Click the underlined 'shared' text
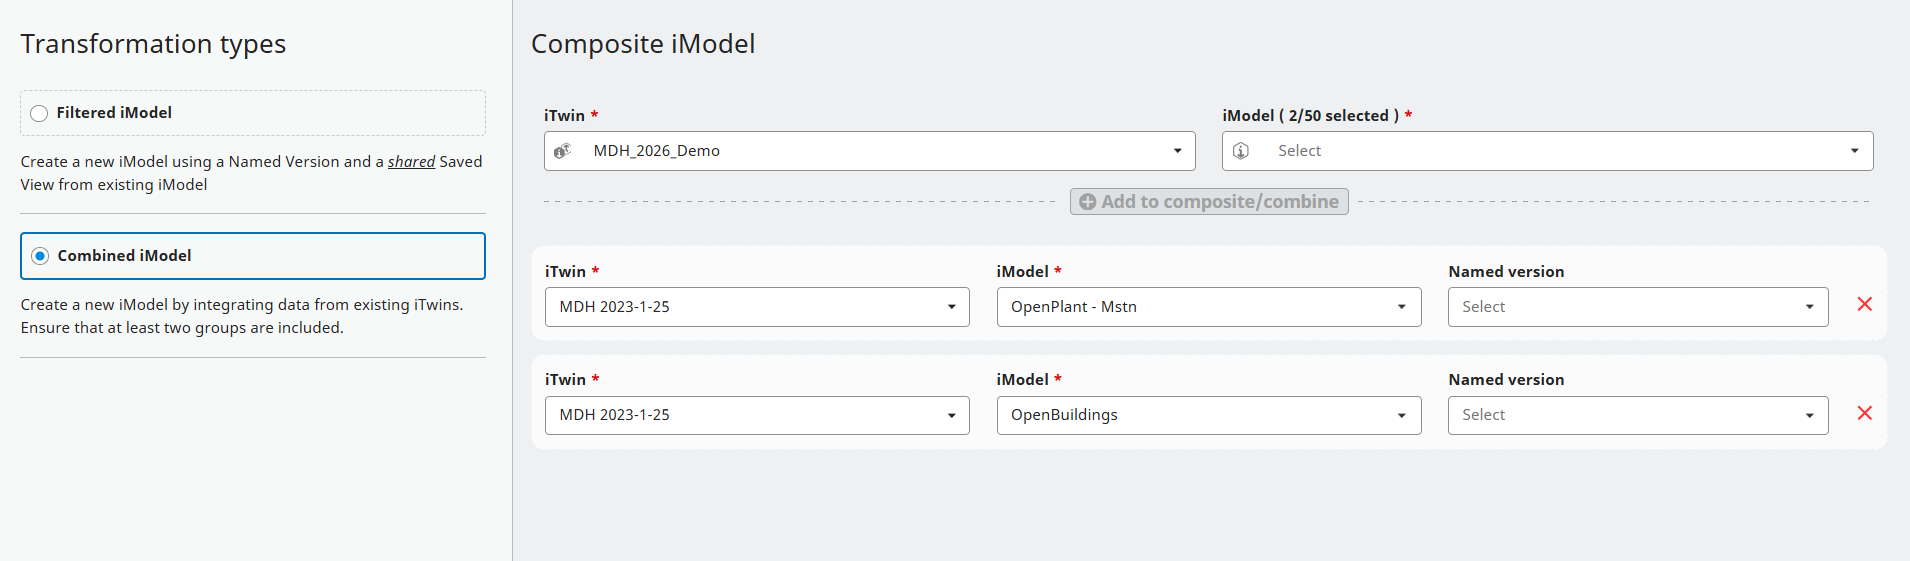This screenshot has height=561, width=1910. point(411,162)
